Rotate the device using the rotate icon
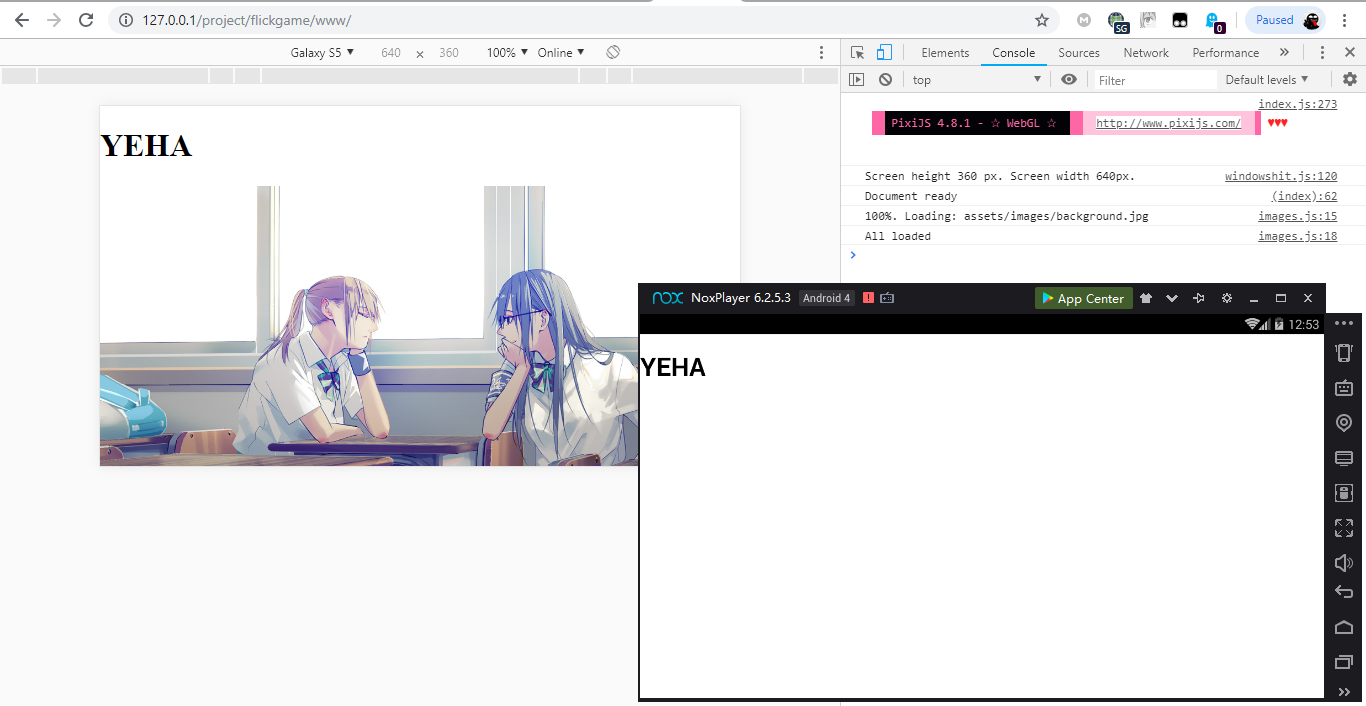Image resolution: width=1366 pixels, height=706 pixels. click(x=613, y=52)
